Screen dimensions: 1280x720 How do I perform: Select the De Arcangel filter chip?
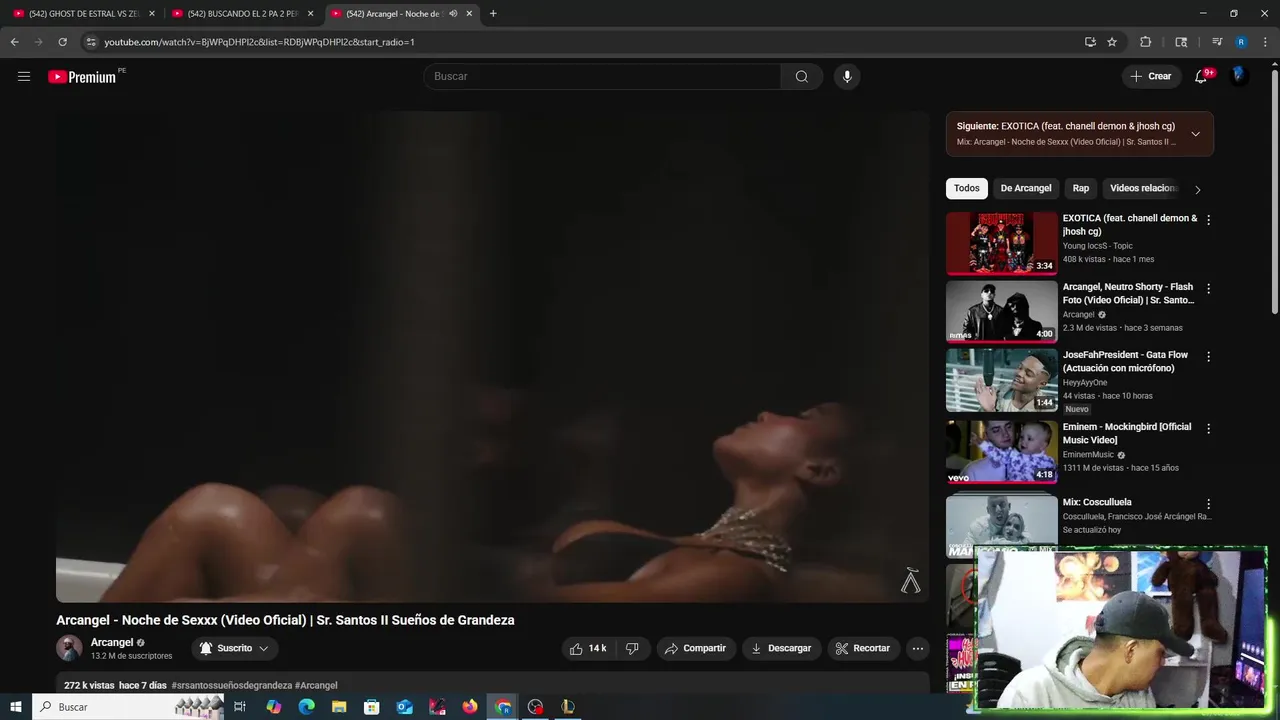point(1026,188)
